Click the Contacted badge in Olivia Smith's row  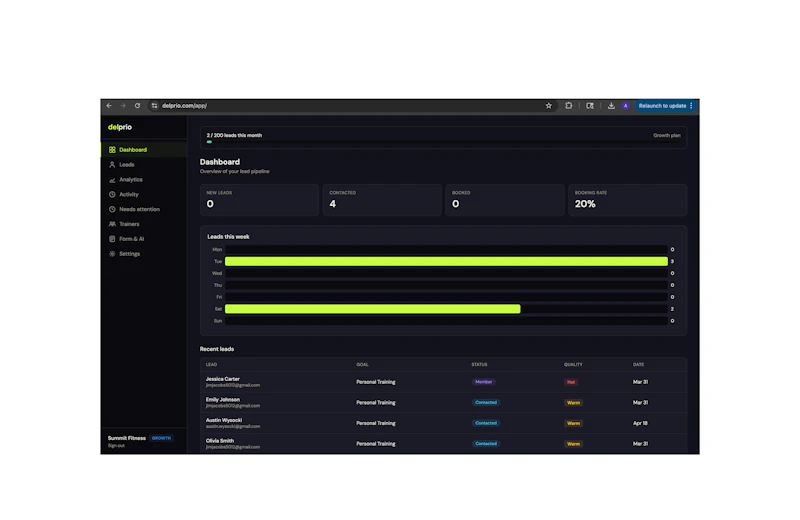486,443
